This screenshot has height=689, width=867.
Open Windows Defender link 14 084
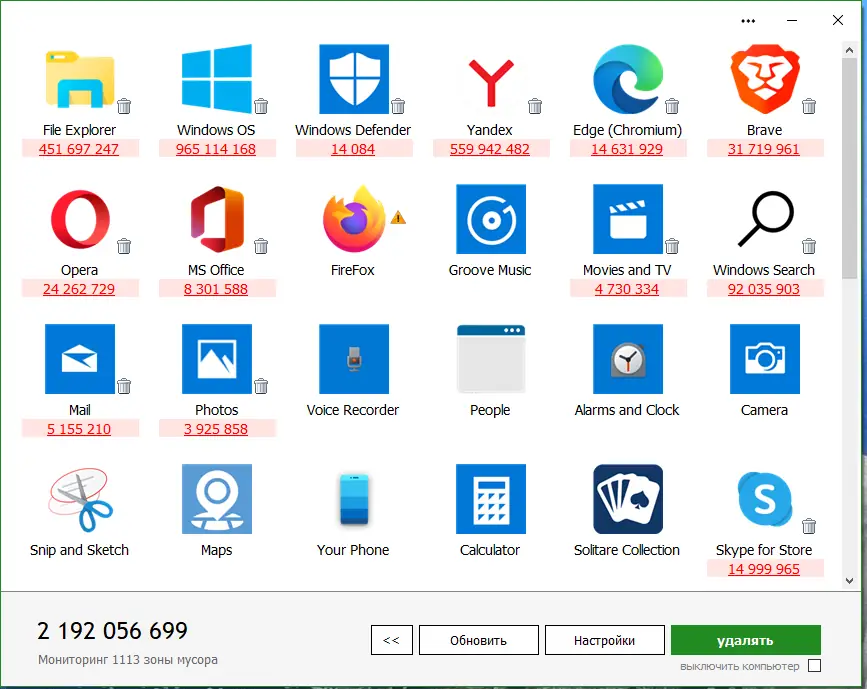[x=353, y=149]
